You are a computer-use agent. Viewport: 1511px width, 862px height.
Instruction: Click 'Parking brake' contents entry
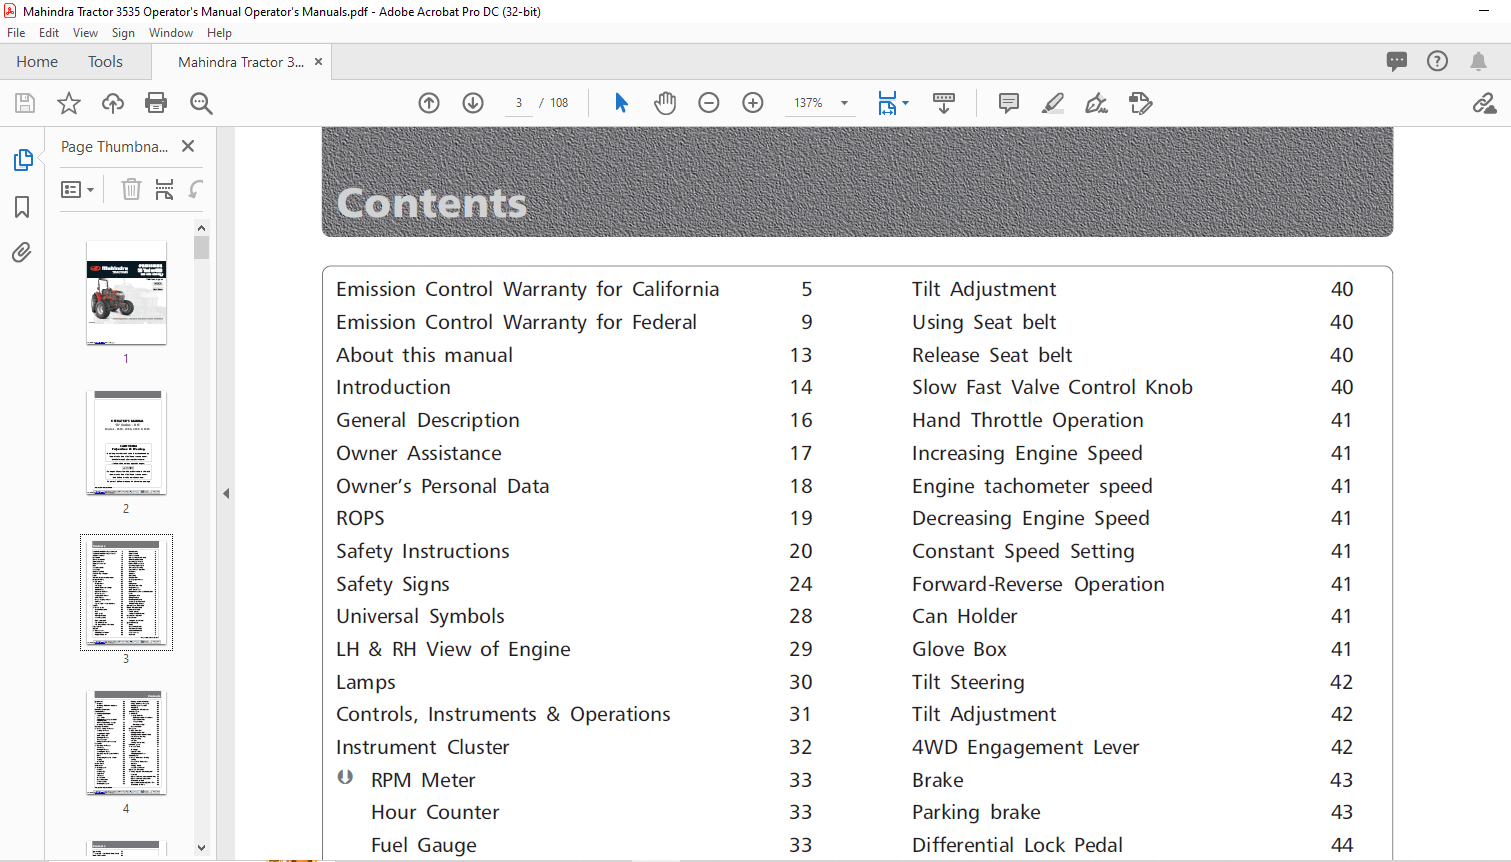point(976,812)
